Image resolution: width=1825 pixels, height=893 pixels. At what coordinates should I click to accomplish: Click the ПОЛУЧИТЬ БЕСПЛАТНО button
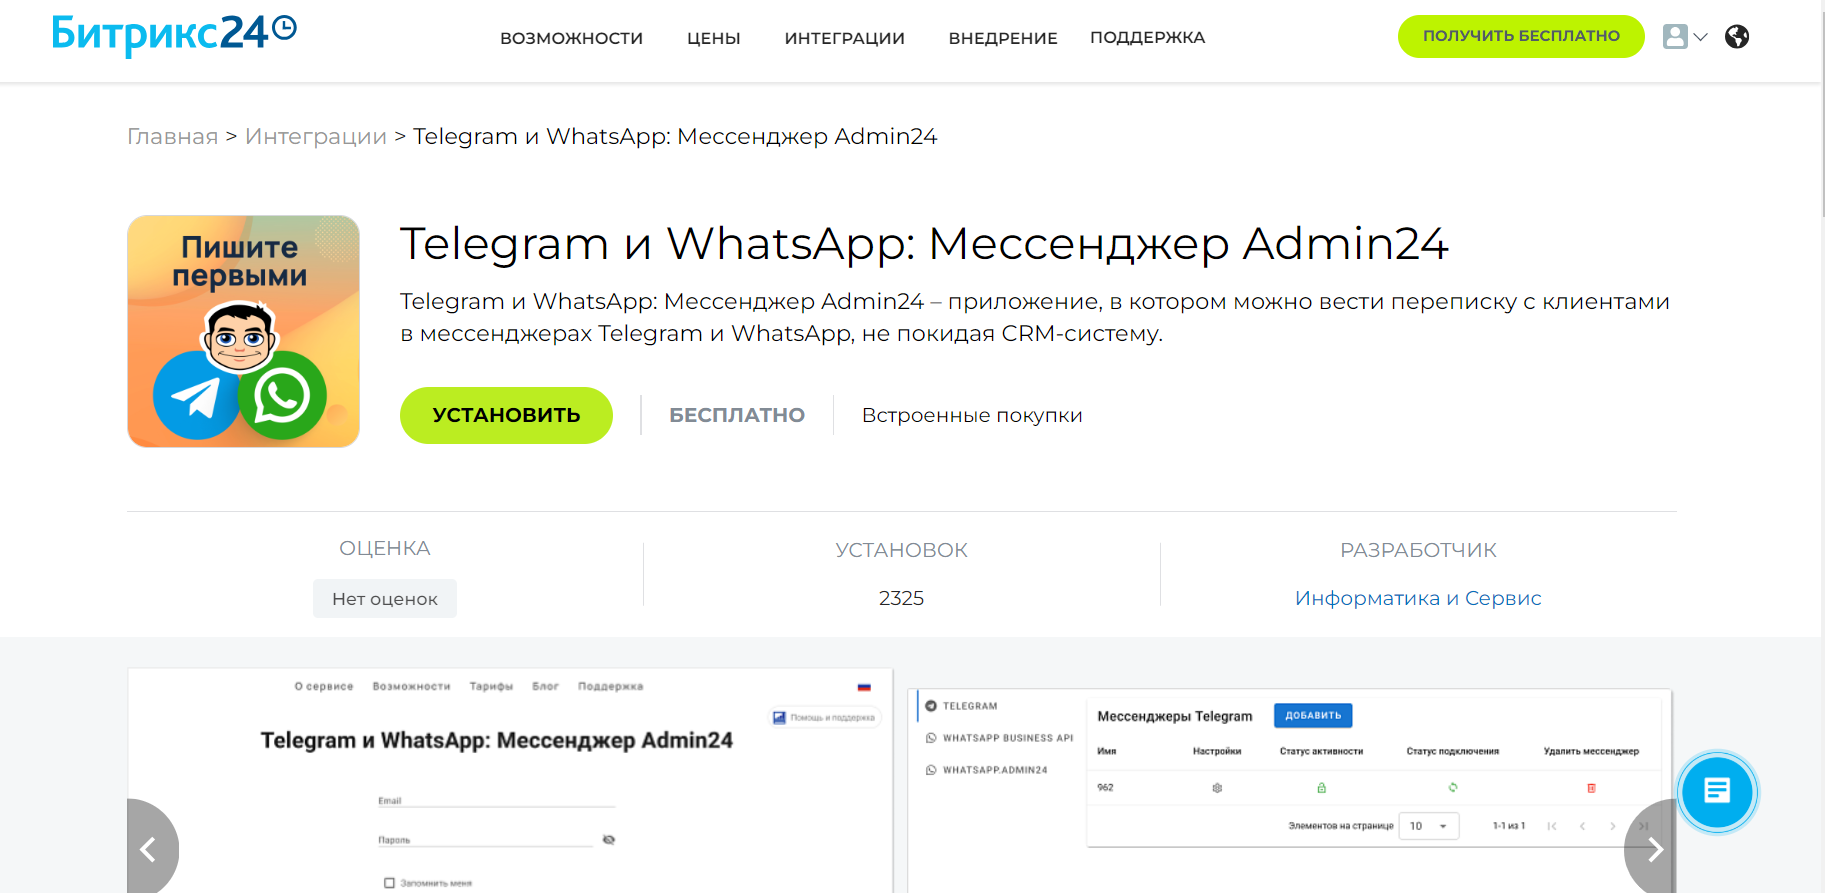(1521, 36)
